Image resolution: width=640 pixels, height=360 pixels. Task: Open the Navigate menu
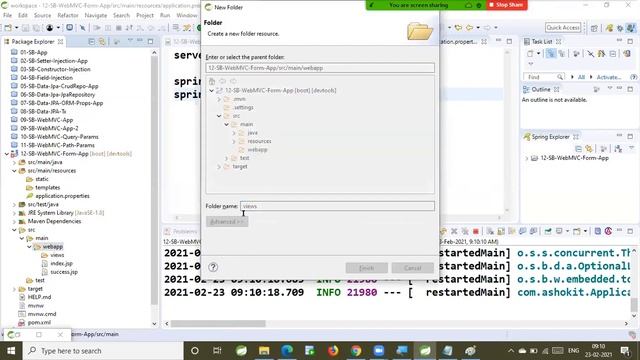tap(96, 15)
